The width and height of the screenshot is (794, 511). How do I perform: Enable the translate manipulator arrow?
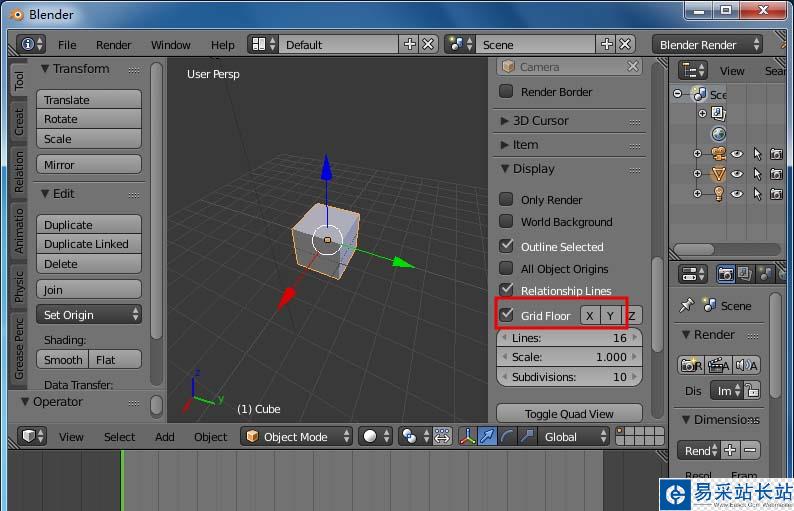click(487, 436)
